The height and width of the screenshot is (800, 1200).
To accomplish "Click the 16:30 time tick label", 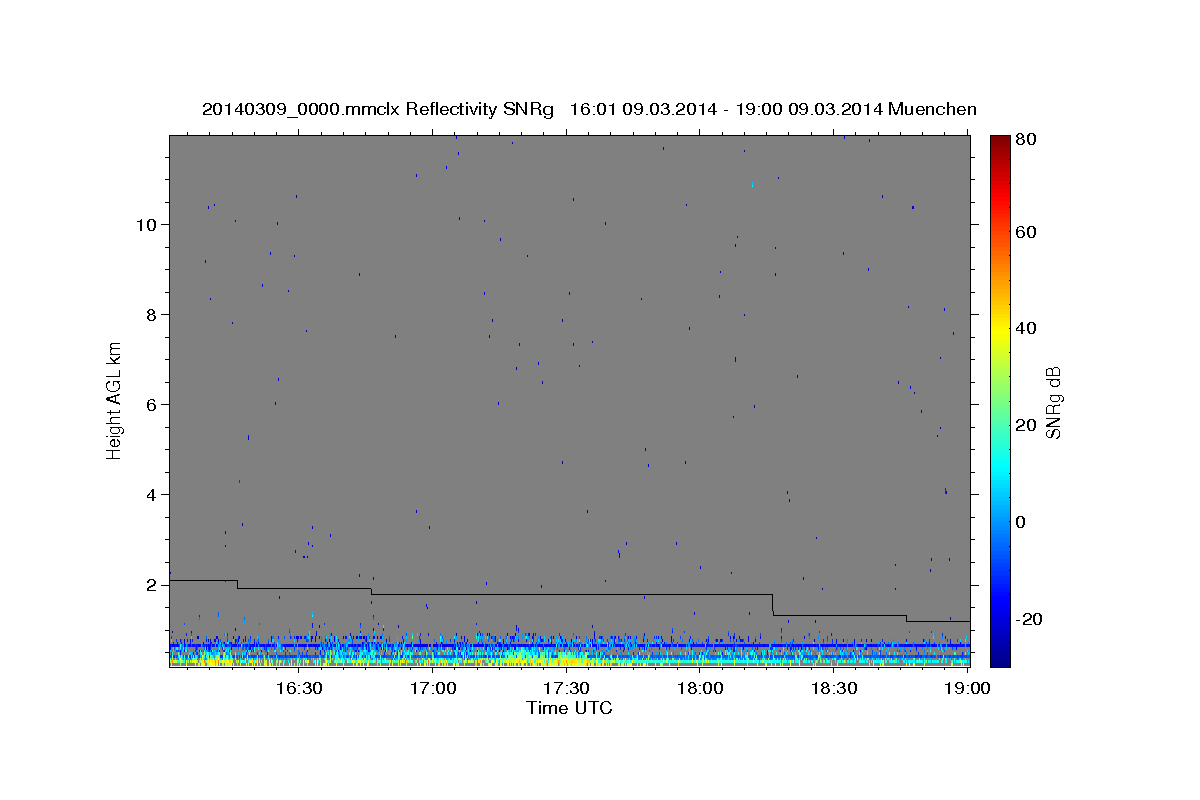I will pos(298,689).
